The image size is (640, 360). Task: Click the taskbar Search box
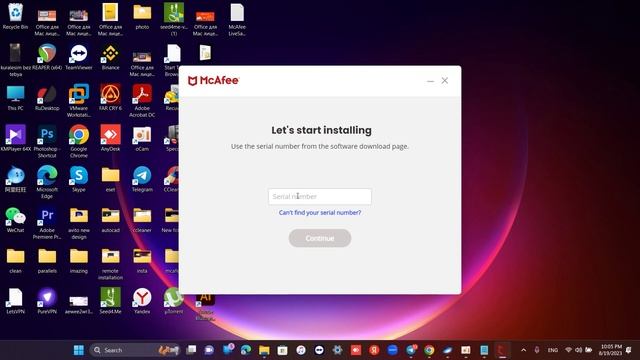pos(135,350)
